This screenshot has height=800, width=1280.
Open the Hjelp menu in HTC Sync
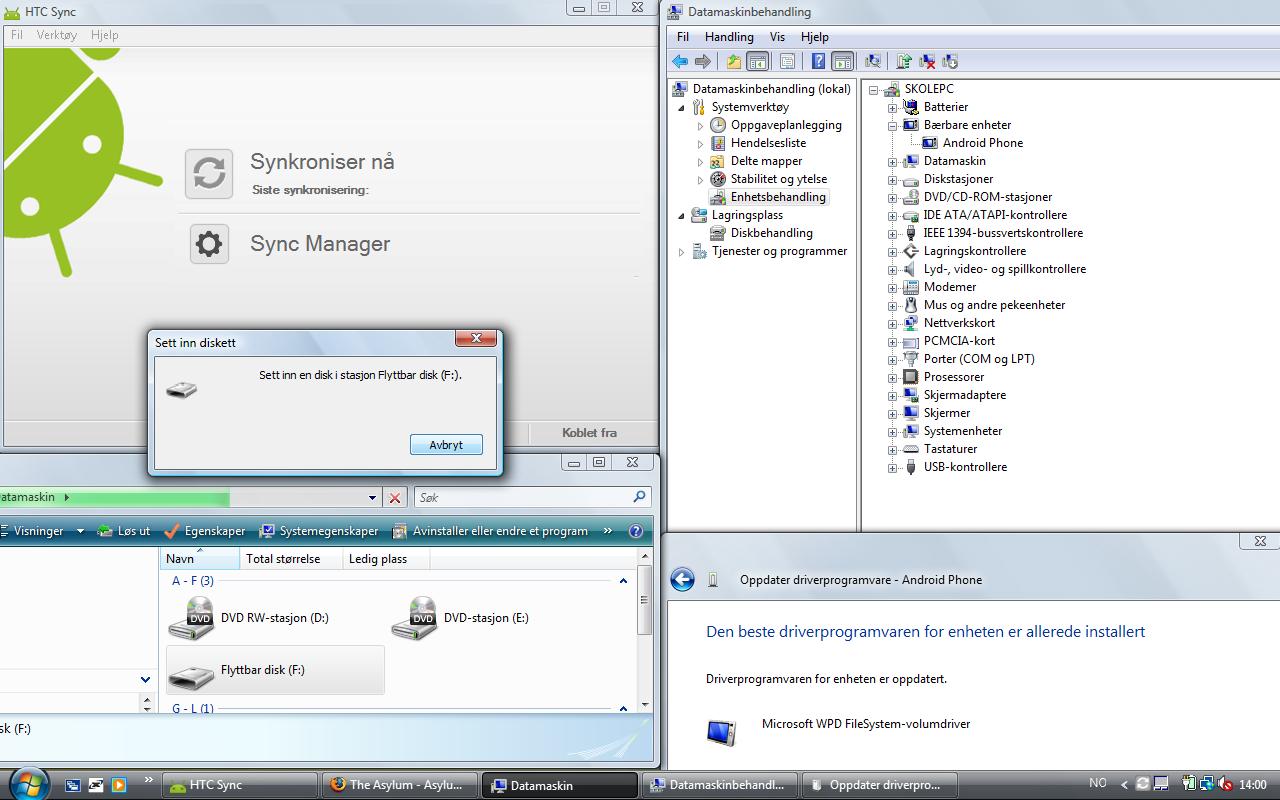click(x=104, y=34)
